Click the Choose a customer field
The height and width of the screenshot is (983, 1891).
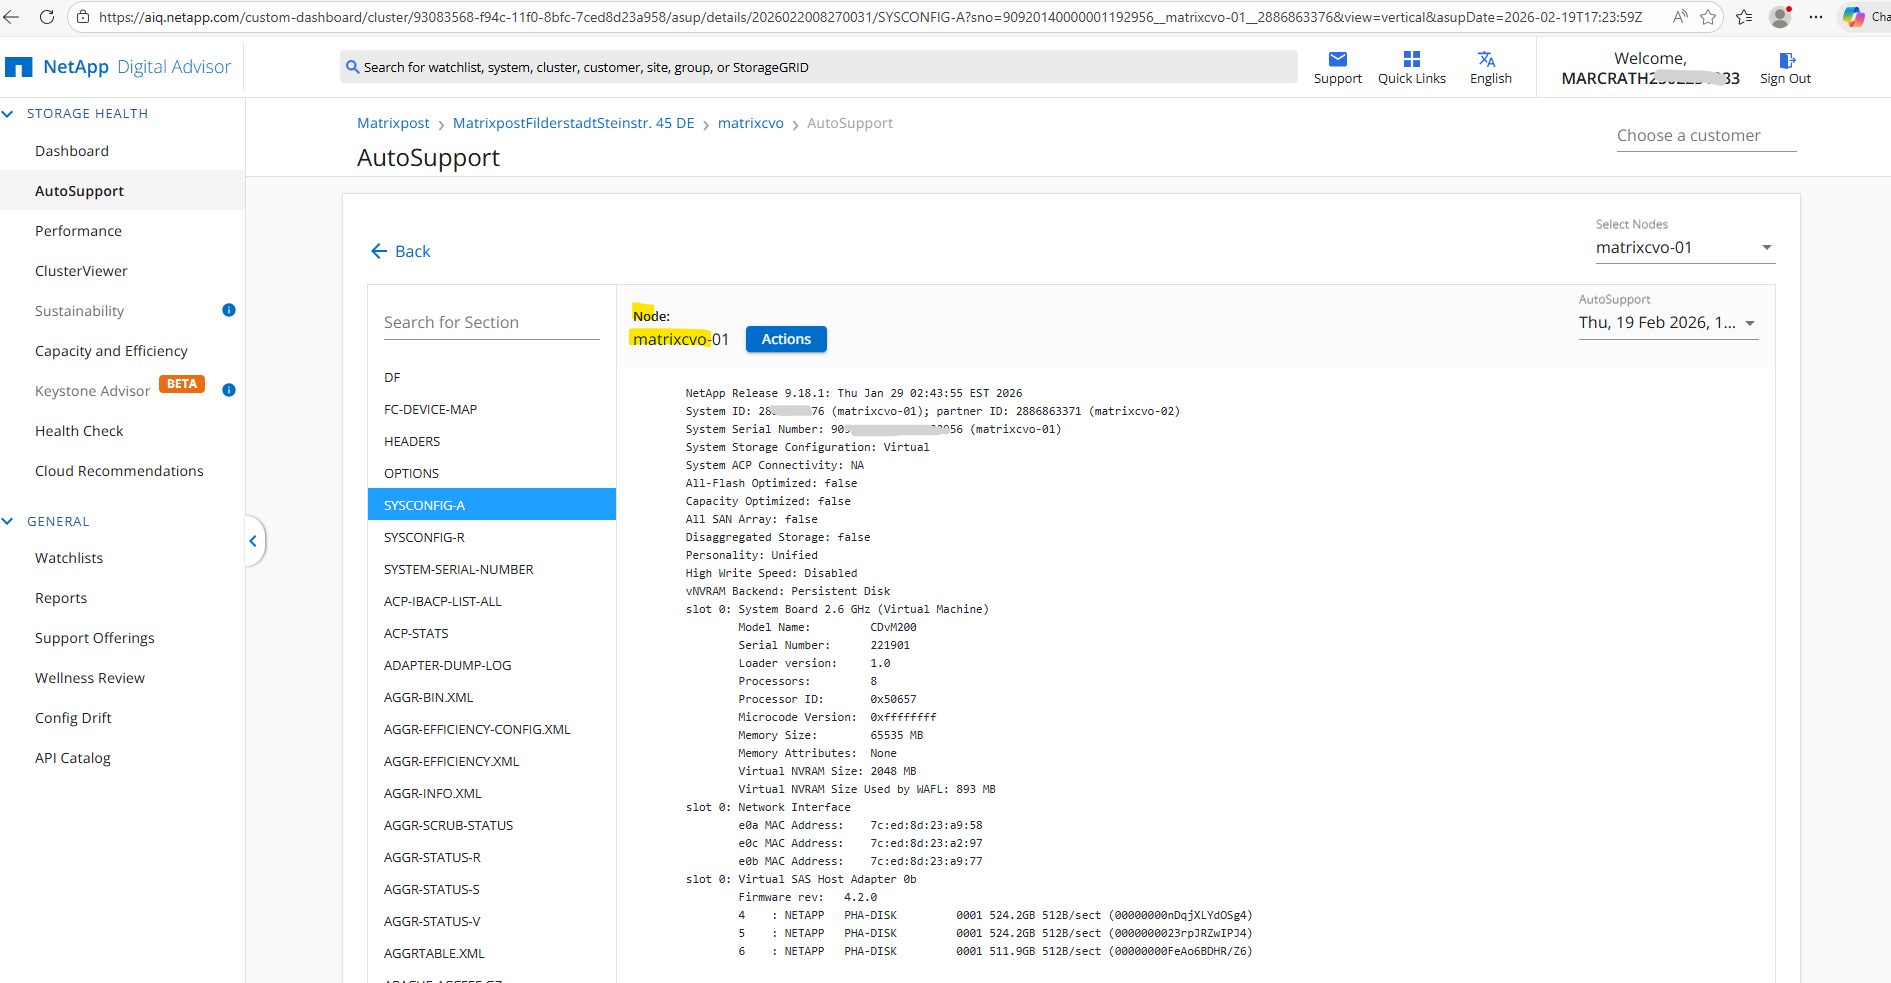[x=1705, y=136]
